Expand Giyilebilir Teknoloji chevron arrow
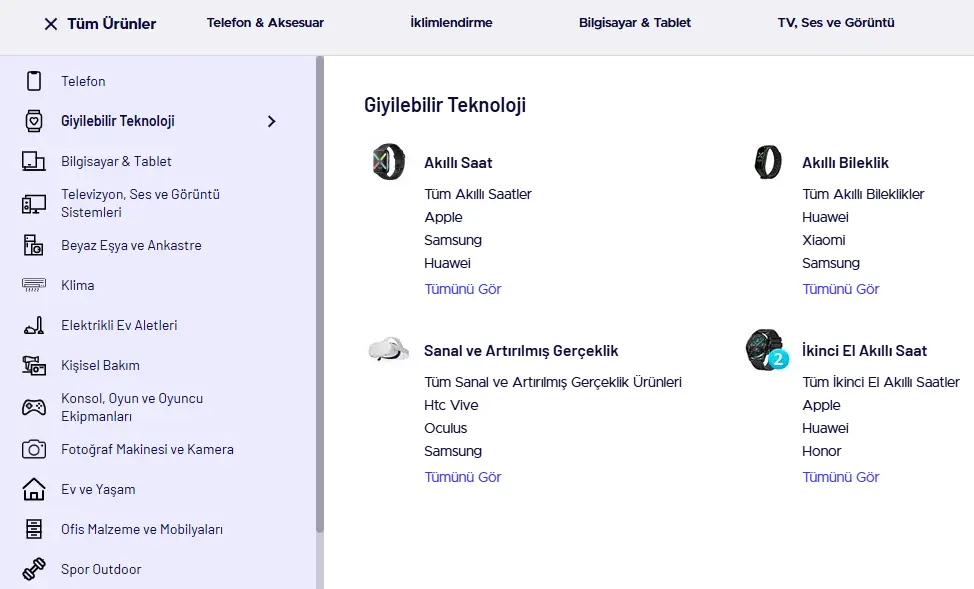The width and height of the screenshot is (974, 589). point(271,121)
